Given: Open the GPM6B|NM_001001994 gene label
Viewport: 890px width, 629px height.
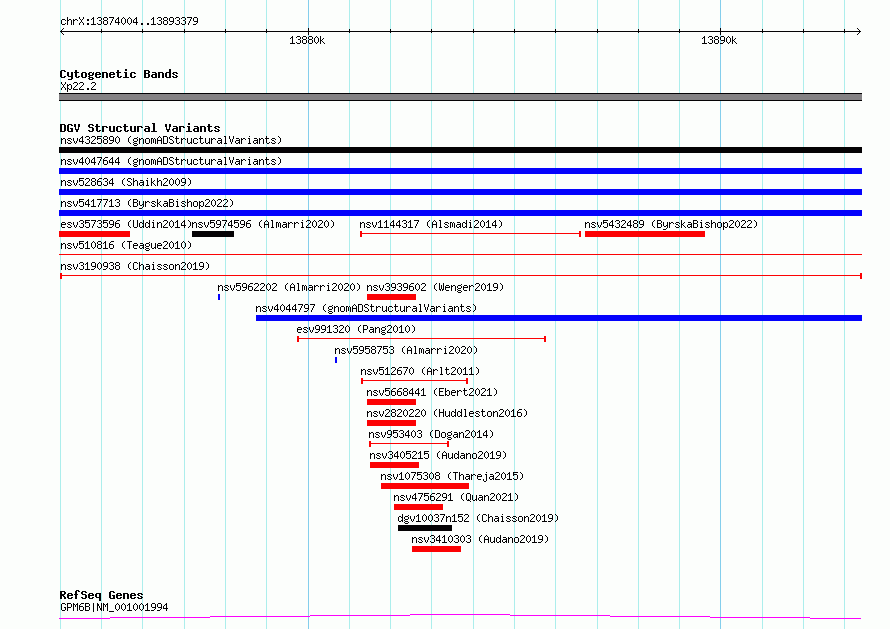Looking at the screenshot, I should pyautogui.click(x=114, y=607).
